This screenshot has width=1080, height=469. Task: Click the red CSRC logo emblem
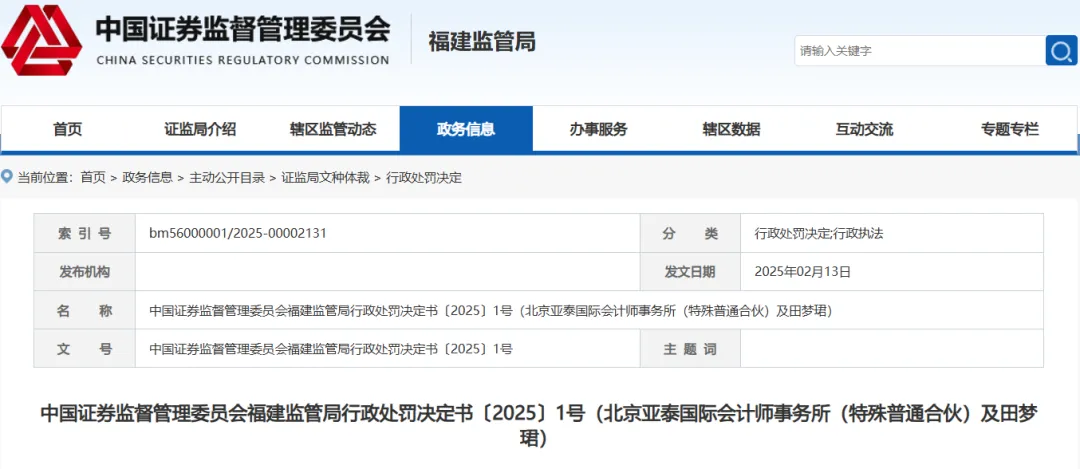[x=41, y=41]
